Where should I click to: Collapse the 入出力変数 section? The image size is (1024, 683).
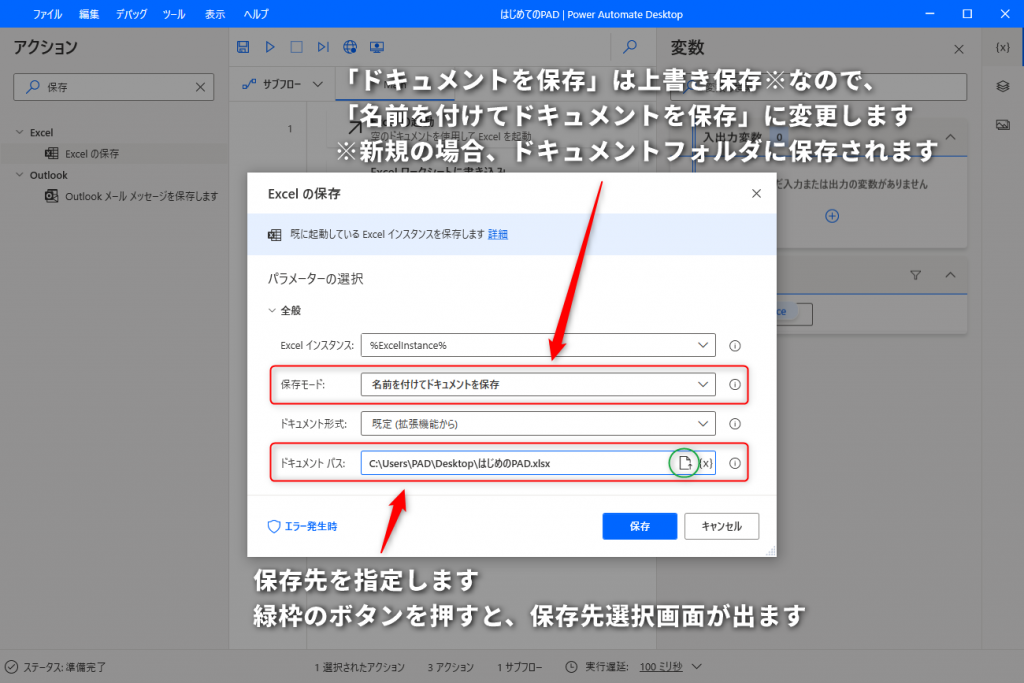tap(951, 137)
